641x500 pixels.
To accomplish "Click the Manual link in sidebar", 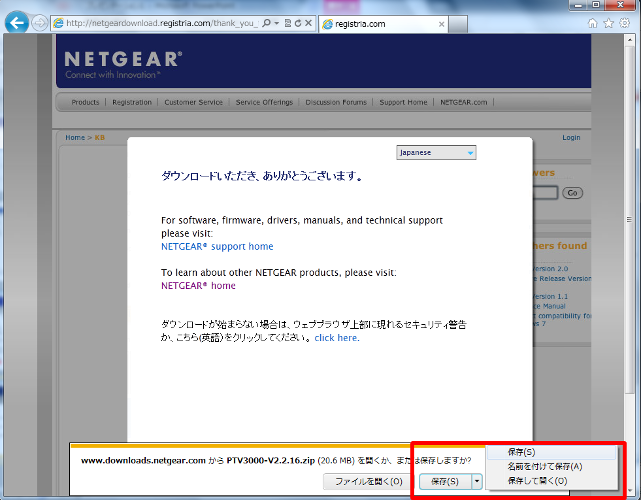I will 549,306.
